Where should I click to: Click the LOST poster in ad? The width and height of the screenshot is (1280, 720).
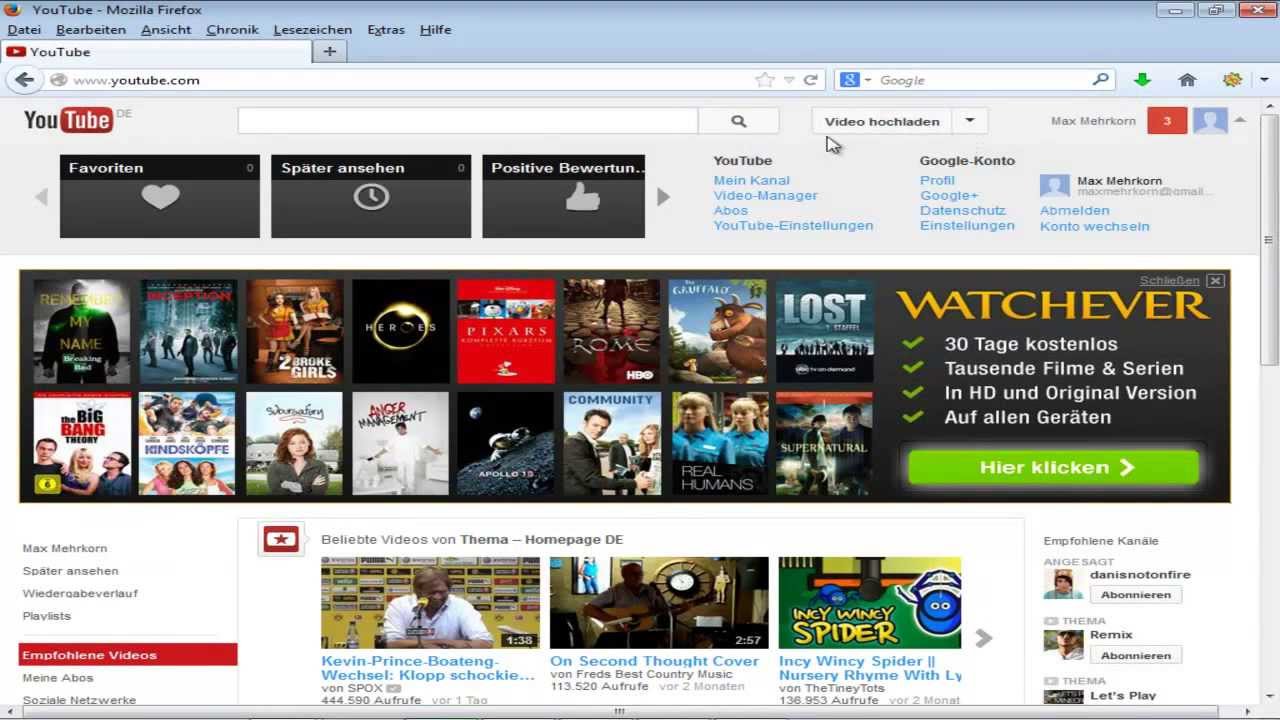point(824,331)
